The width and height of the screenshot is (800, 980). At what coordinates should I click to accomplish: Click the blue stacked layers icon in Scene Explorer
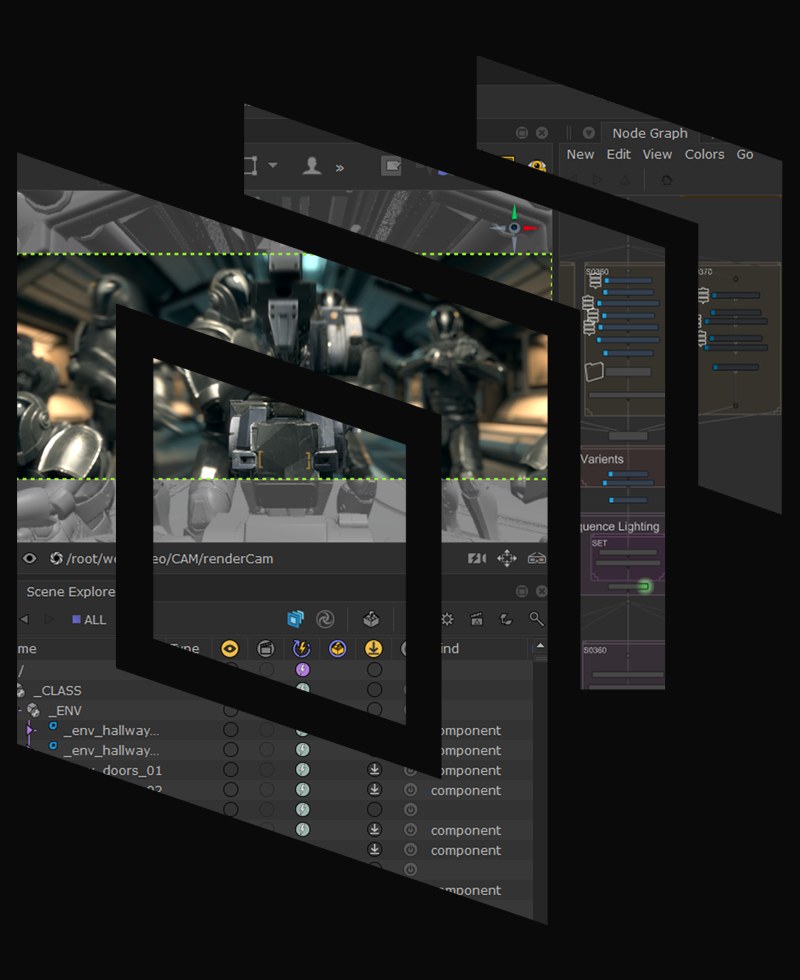tap(295, 619)
